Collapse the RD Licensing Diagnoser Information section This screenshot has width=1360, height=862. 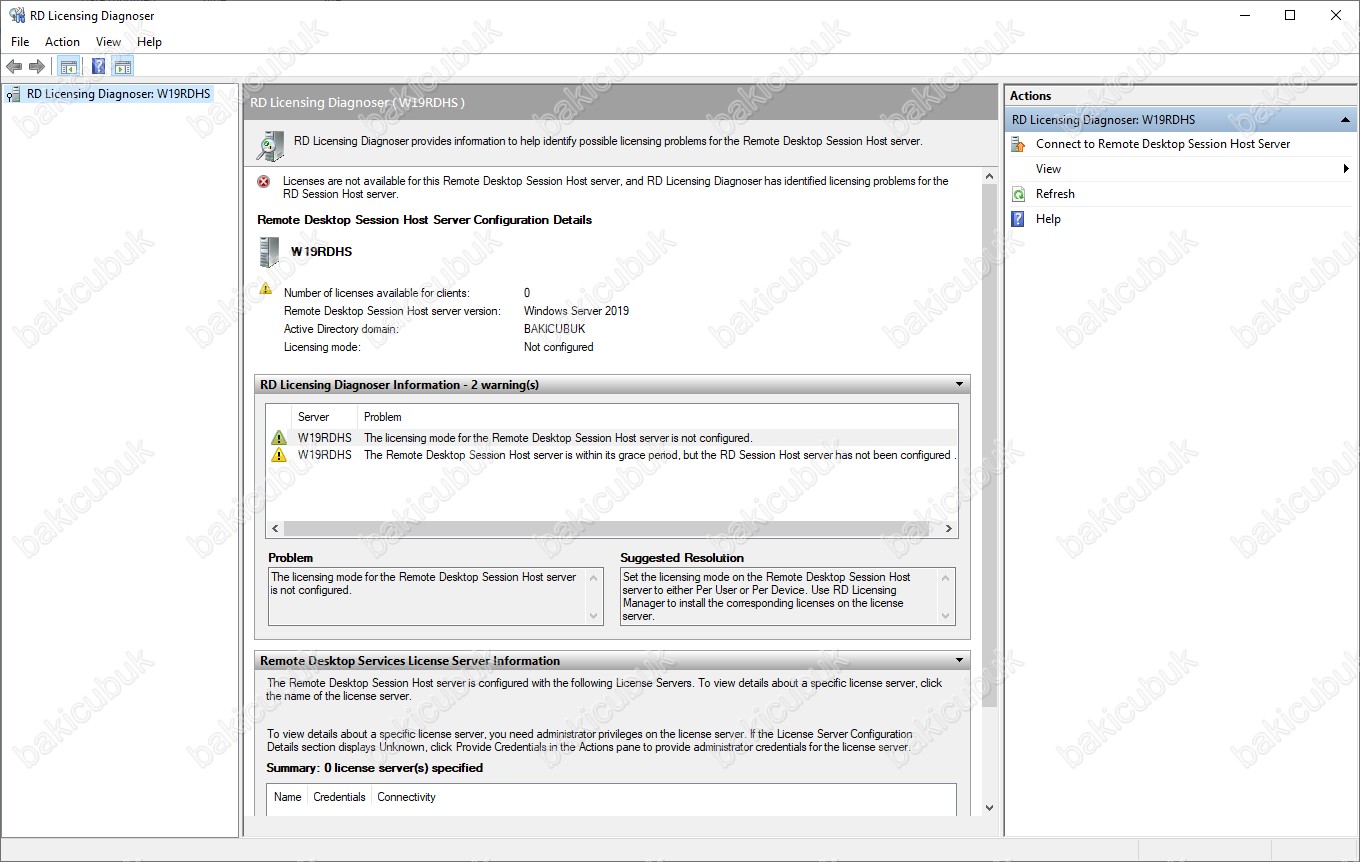click(x=959, y=384)
